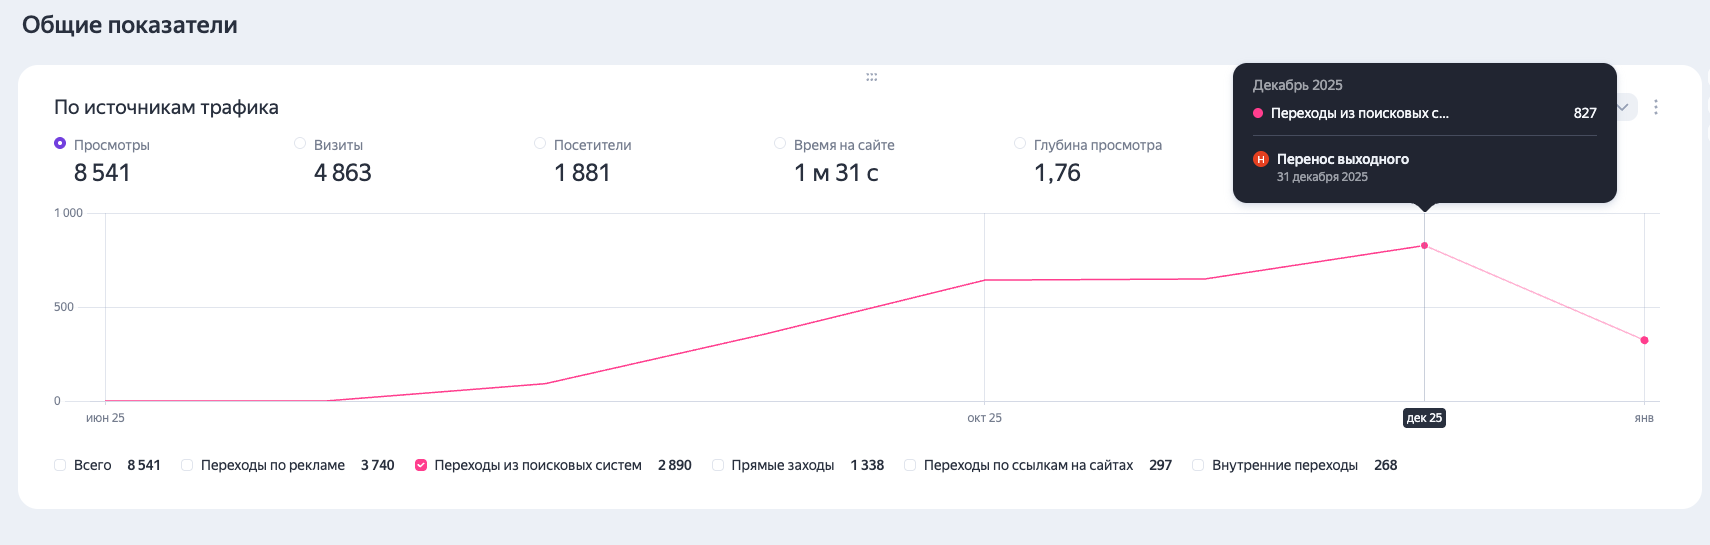Toggle Переходы по ссылкам на сайтах checkbox
Viewport: 1710px width, 545px height.
tap(910, 465)
